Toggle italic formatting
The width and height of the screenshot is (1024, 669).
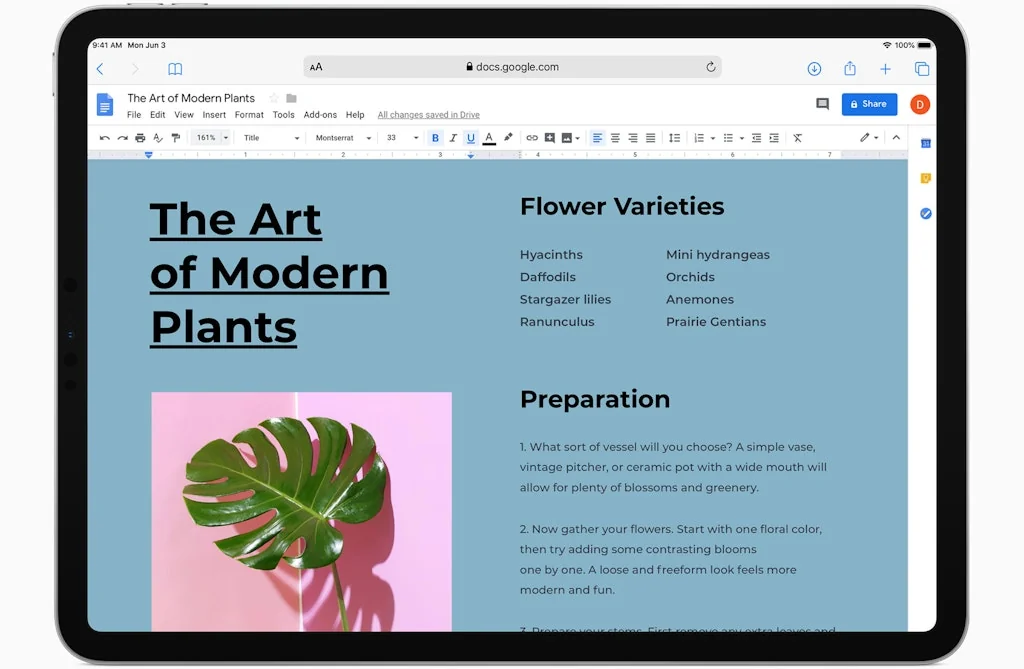coord(453,137)
